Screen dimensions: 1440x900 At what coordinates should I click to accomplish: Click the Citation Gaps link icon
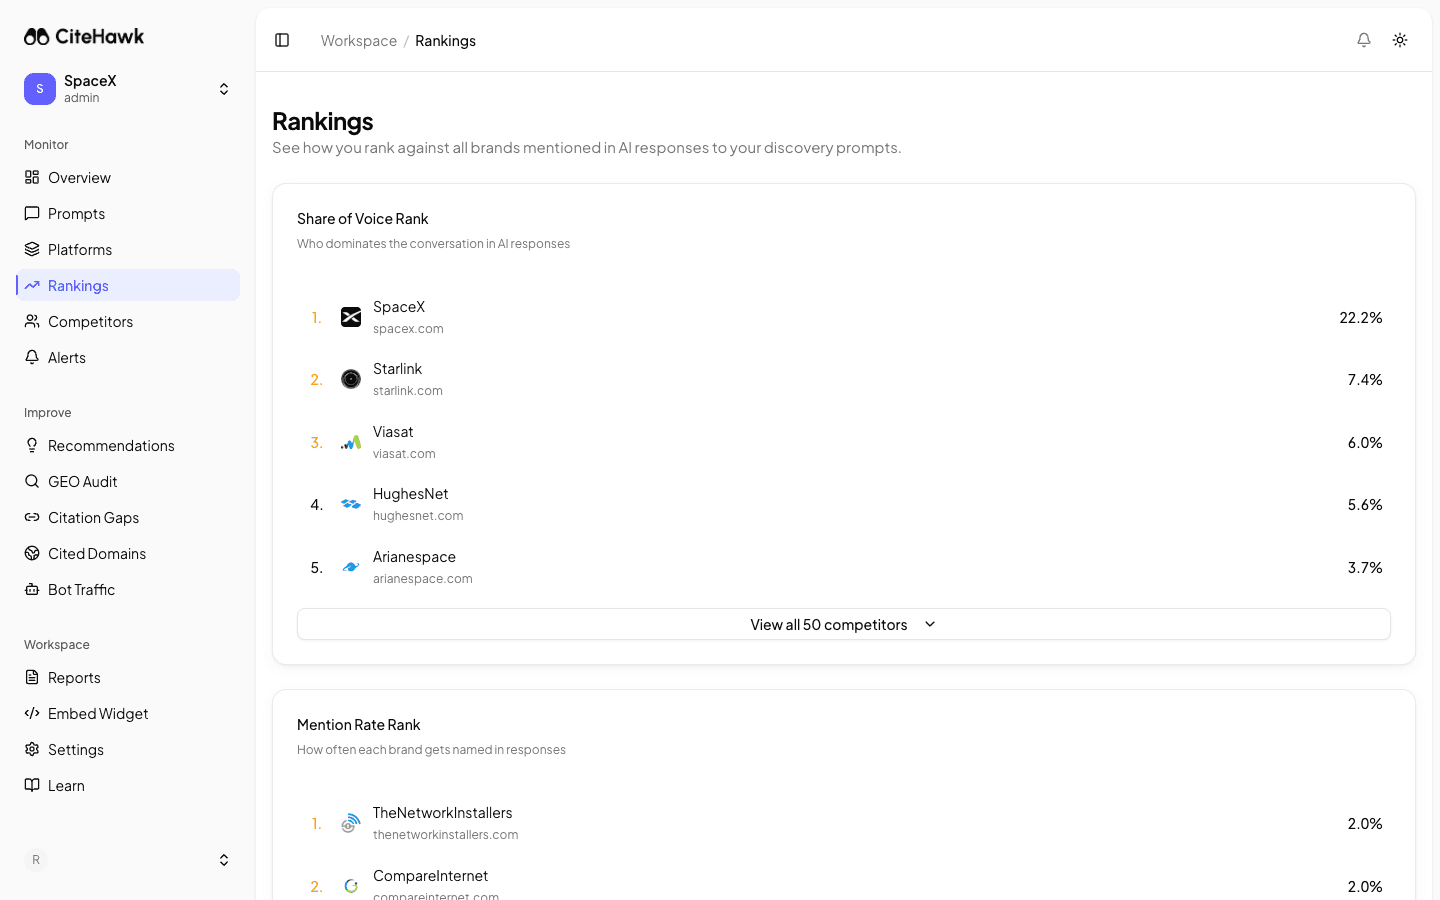click(32, 517)
